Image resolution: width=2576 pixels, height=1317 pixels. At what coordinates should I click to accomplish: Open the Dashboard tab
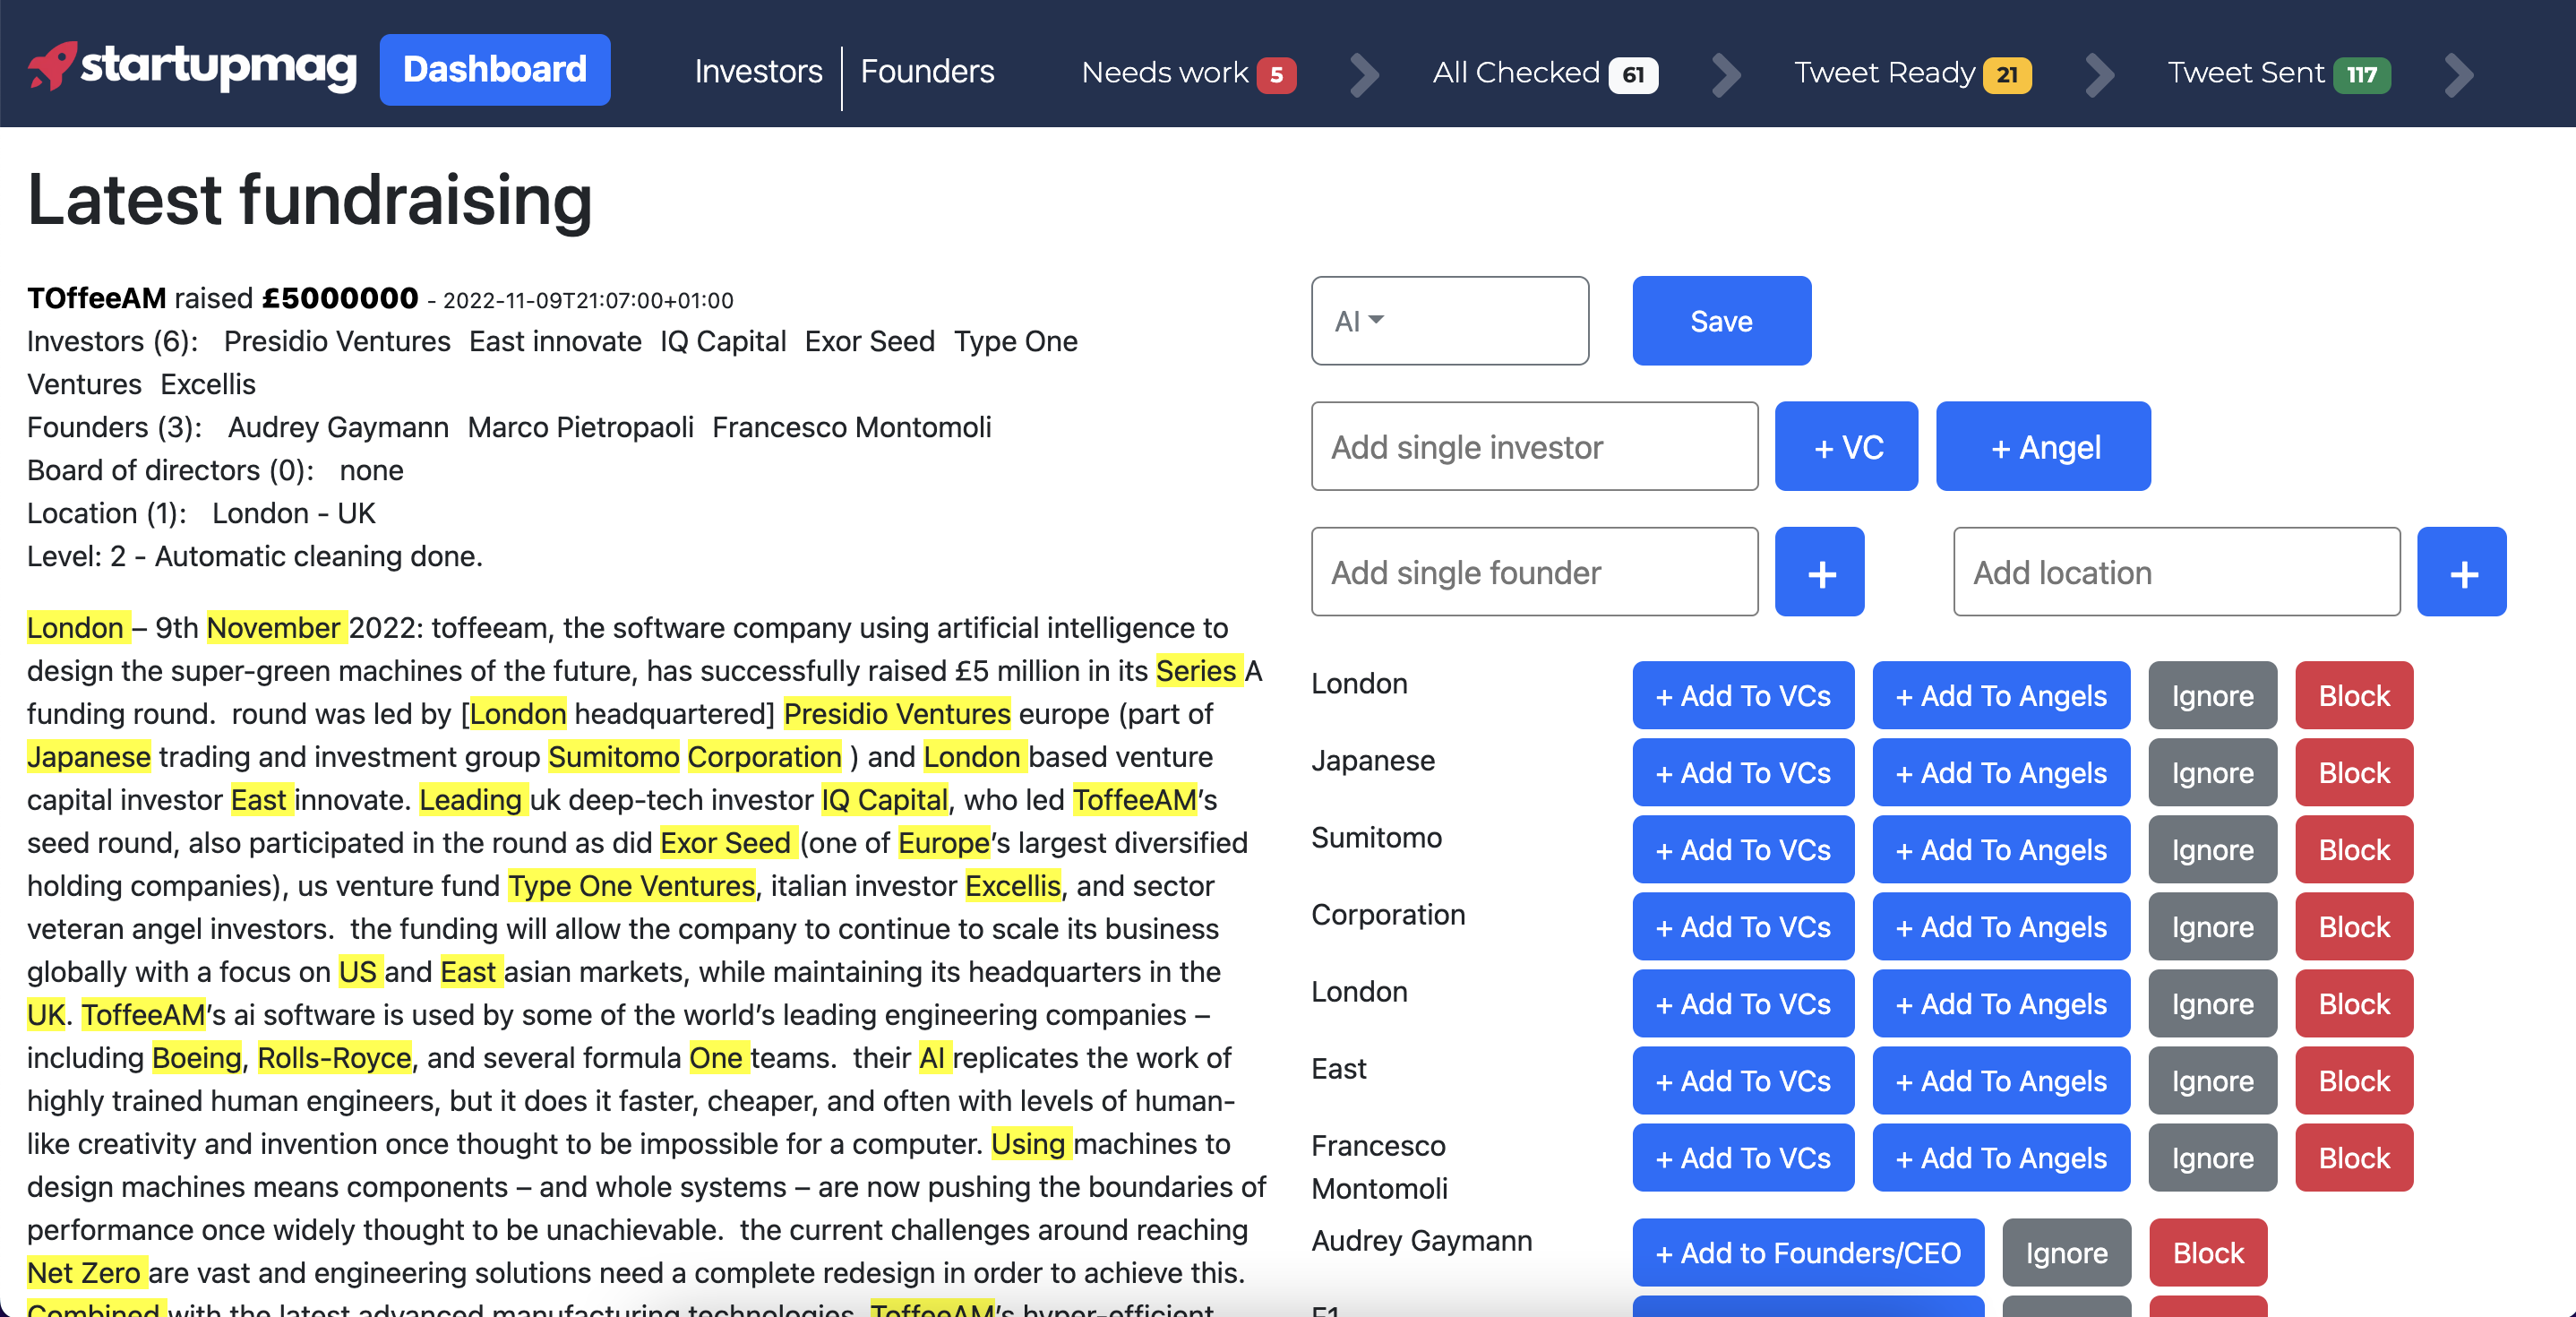coord(495,69)
